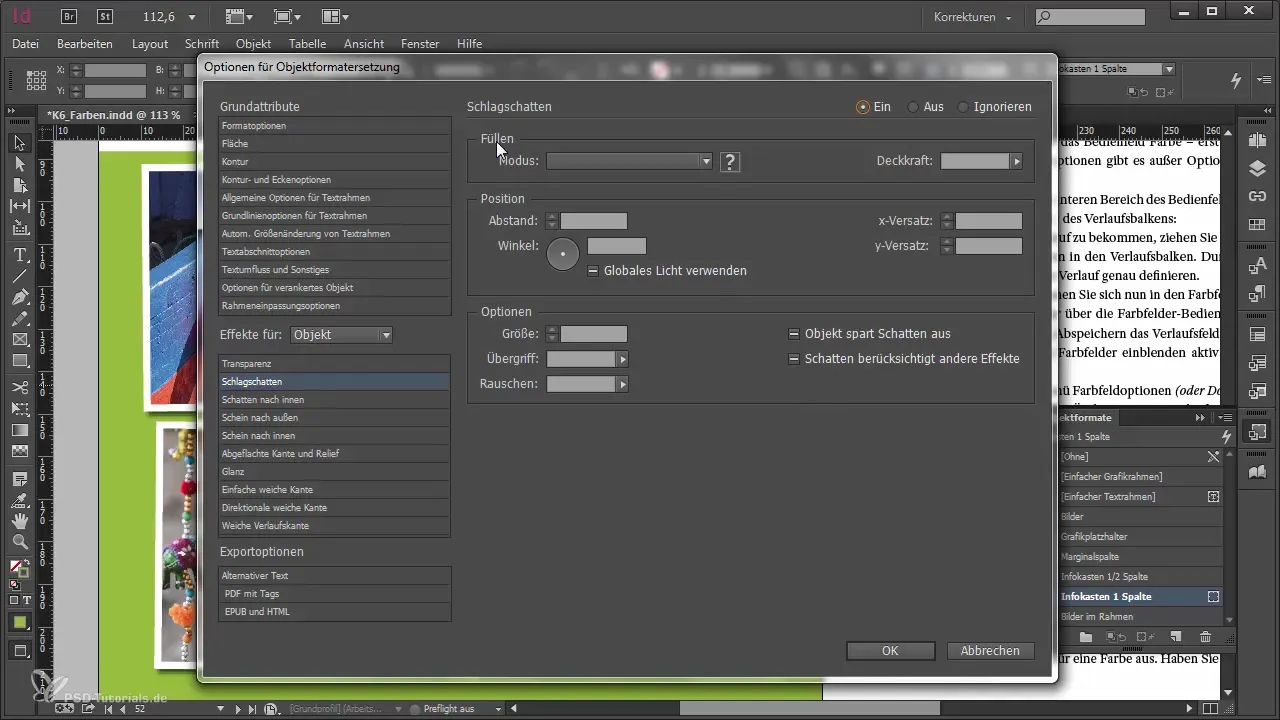Select the Hand tool

(19, 520)
